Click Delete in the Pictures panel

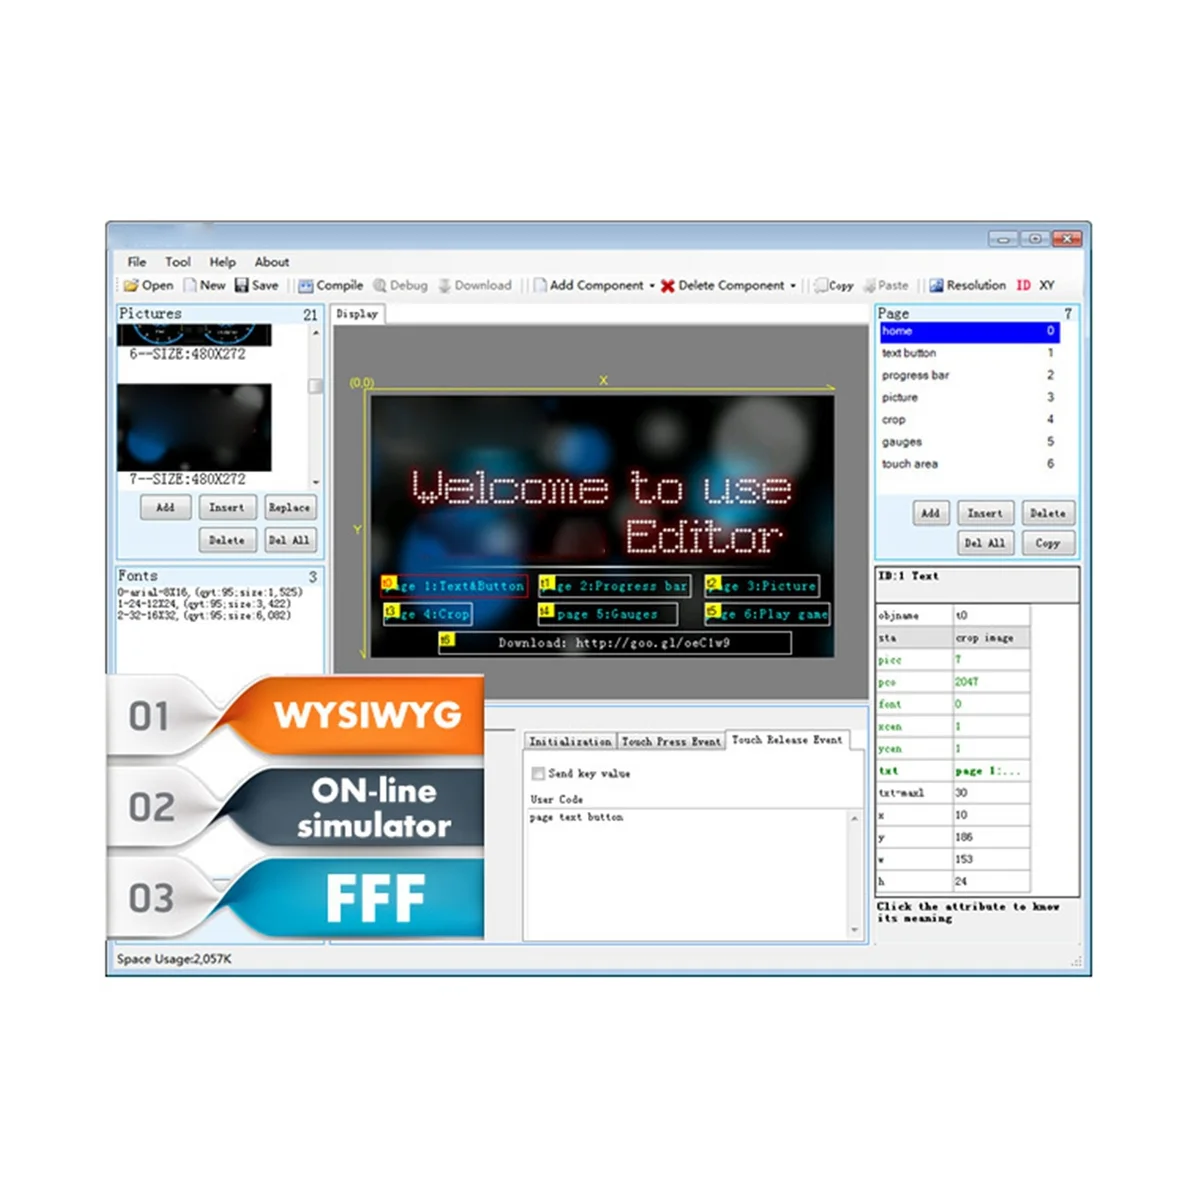(227, 540)
